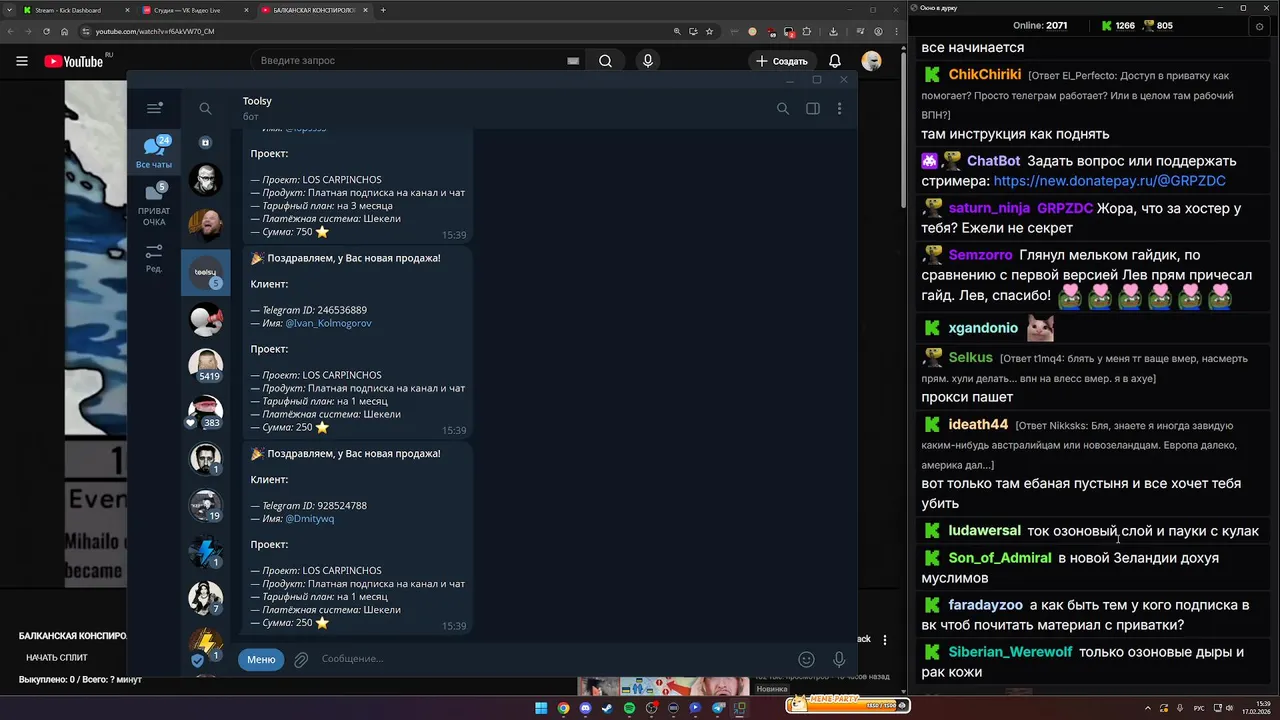Click the 'Сообщение...' message input field

coord(552,659)
